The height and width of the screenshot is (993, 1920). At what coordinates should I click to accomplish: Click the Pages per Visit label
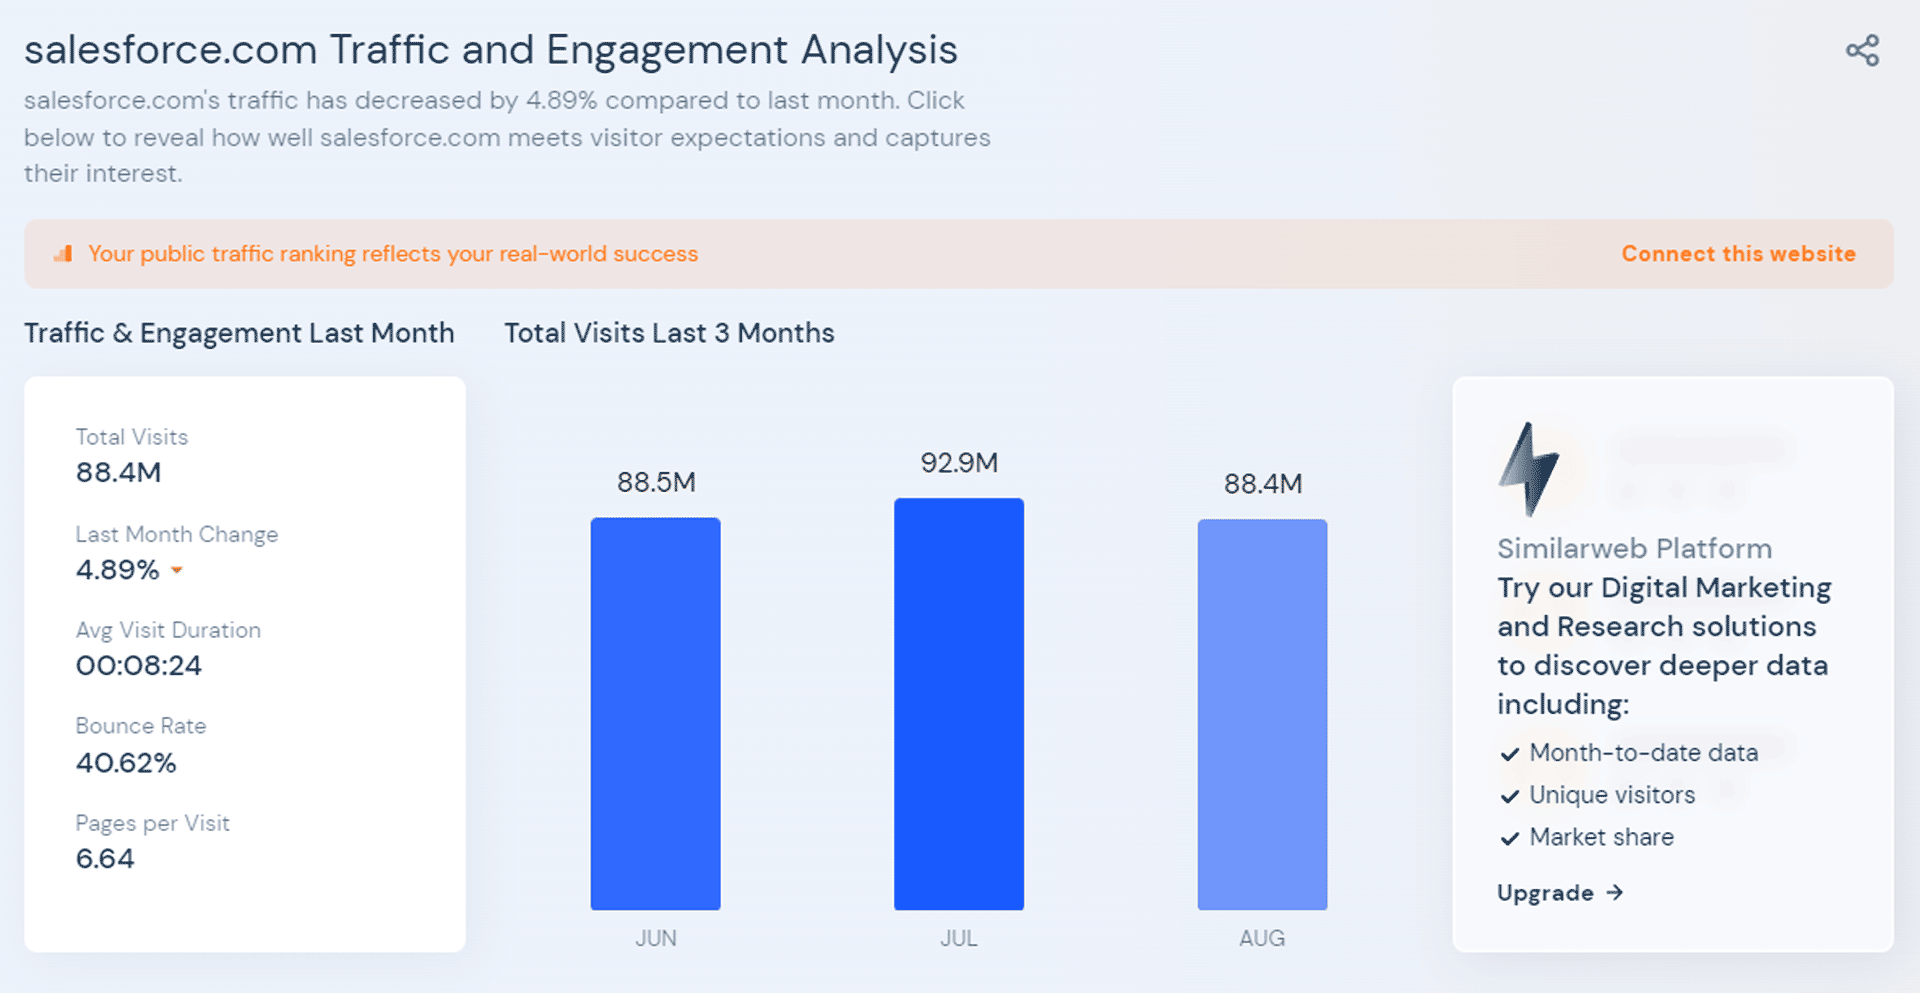click(x=153, y=823)
